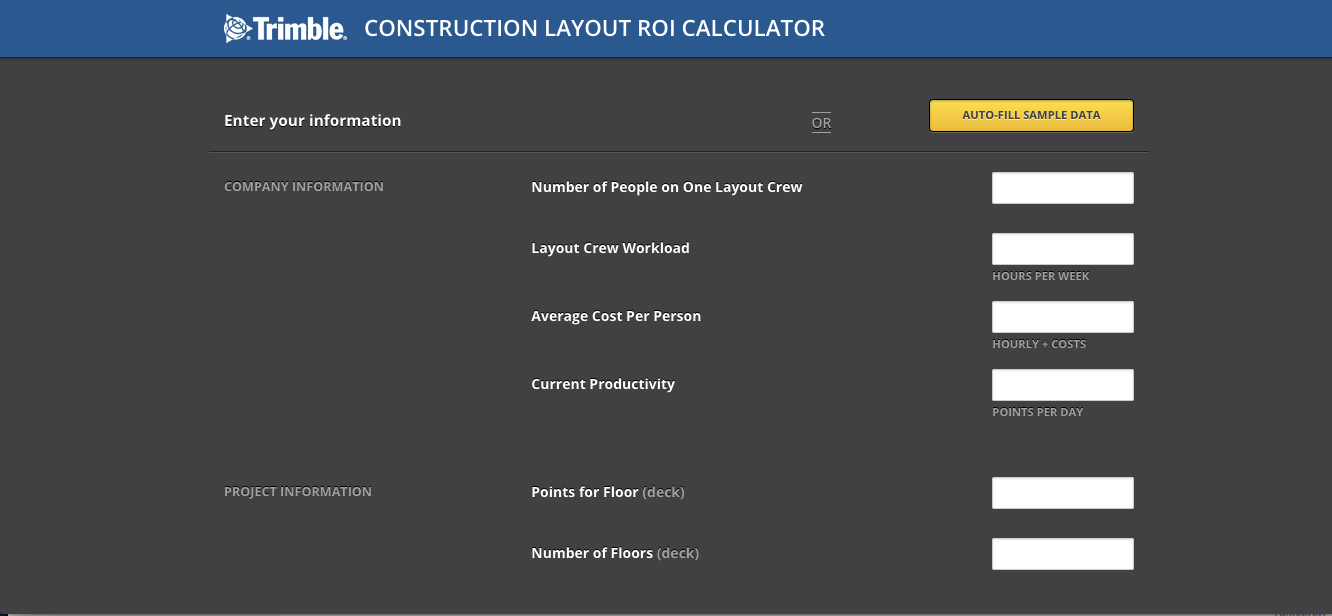Activate the Current Productivity points per day field
1332x616 pixels.
tap(1062, 385)
